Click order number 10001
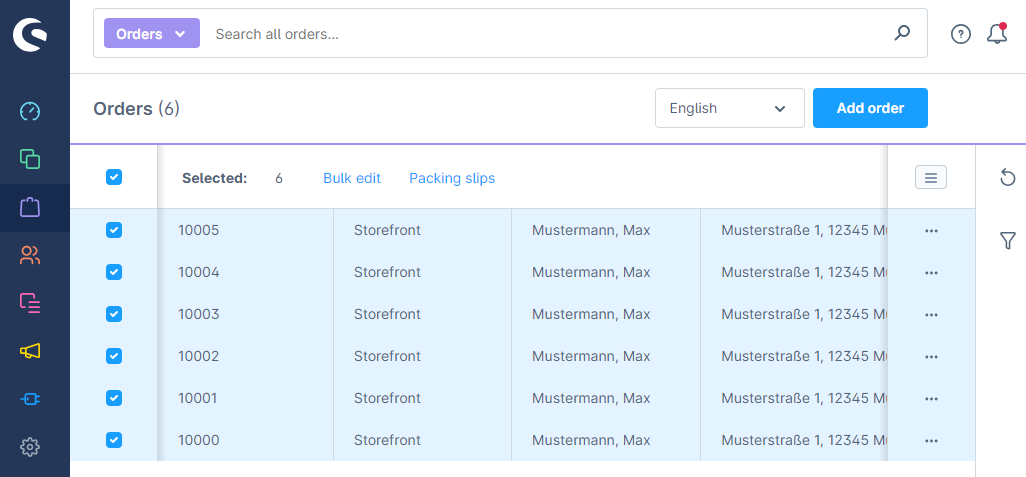 pyautogui.click(x=198, y=398)
